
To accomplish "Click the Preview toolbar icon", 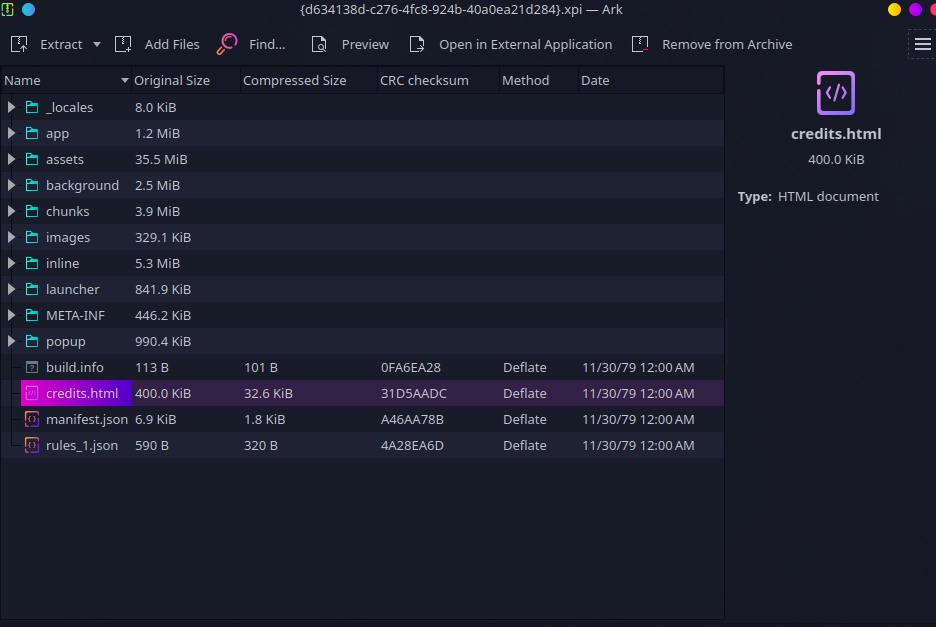I will click(x=319, y=44).
